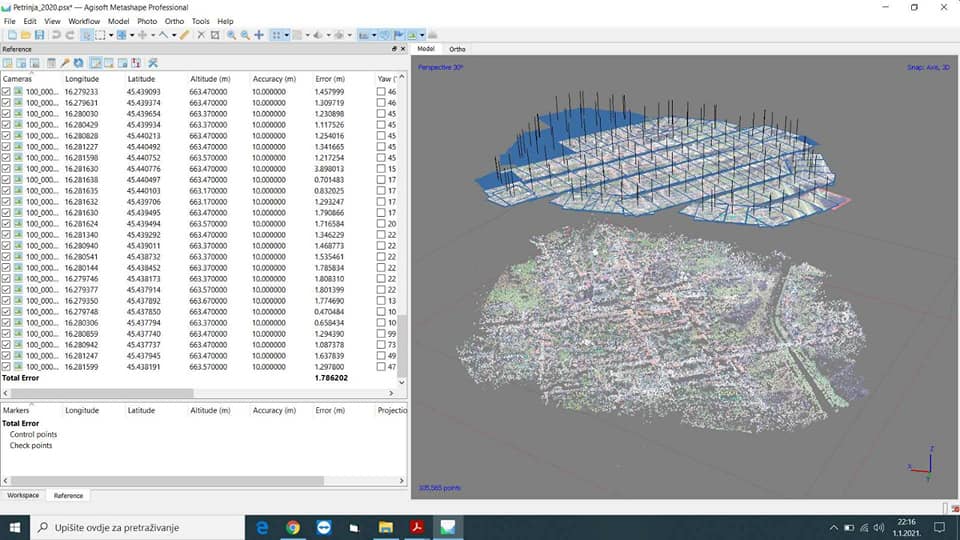
Task: Open the point cloud display mode dropdown arrow
Action: click(287, 35)
